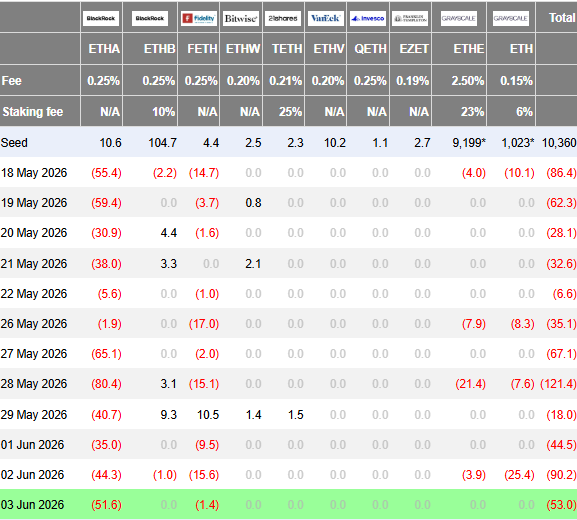Click the (86.4) total for 18 May

point(561,173)
